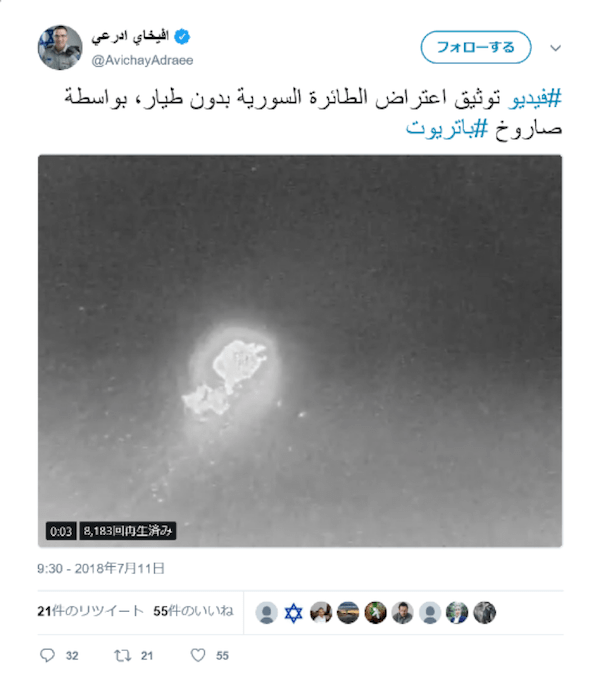Click the フォローする follow button
Screen dimensions: 600x677
(x=476, y=47)
